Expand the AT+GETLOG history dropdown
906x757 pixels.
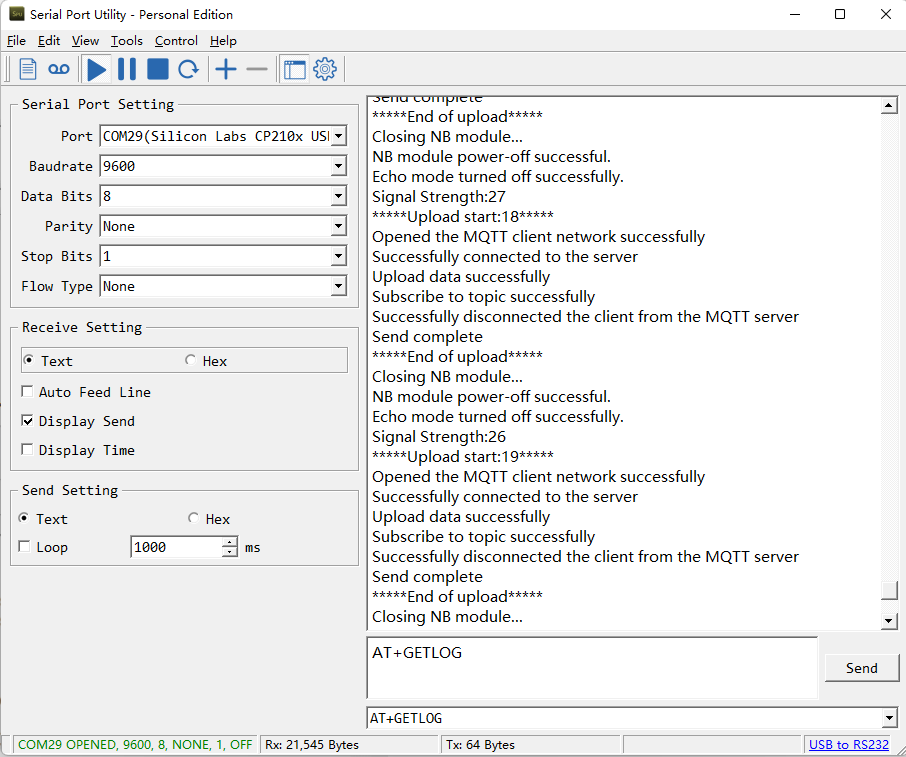pos(889,718)
